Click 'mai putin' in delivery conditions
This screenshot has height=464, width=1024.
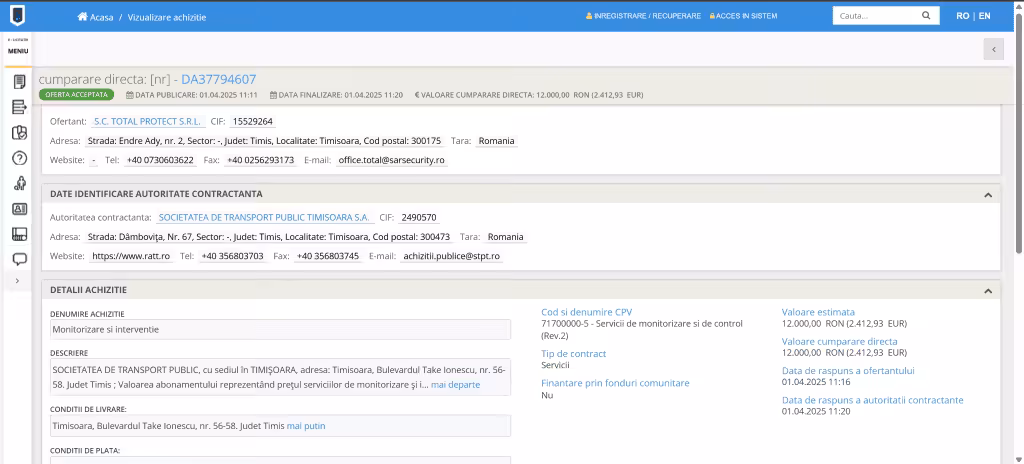click(x=306, y=426)
